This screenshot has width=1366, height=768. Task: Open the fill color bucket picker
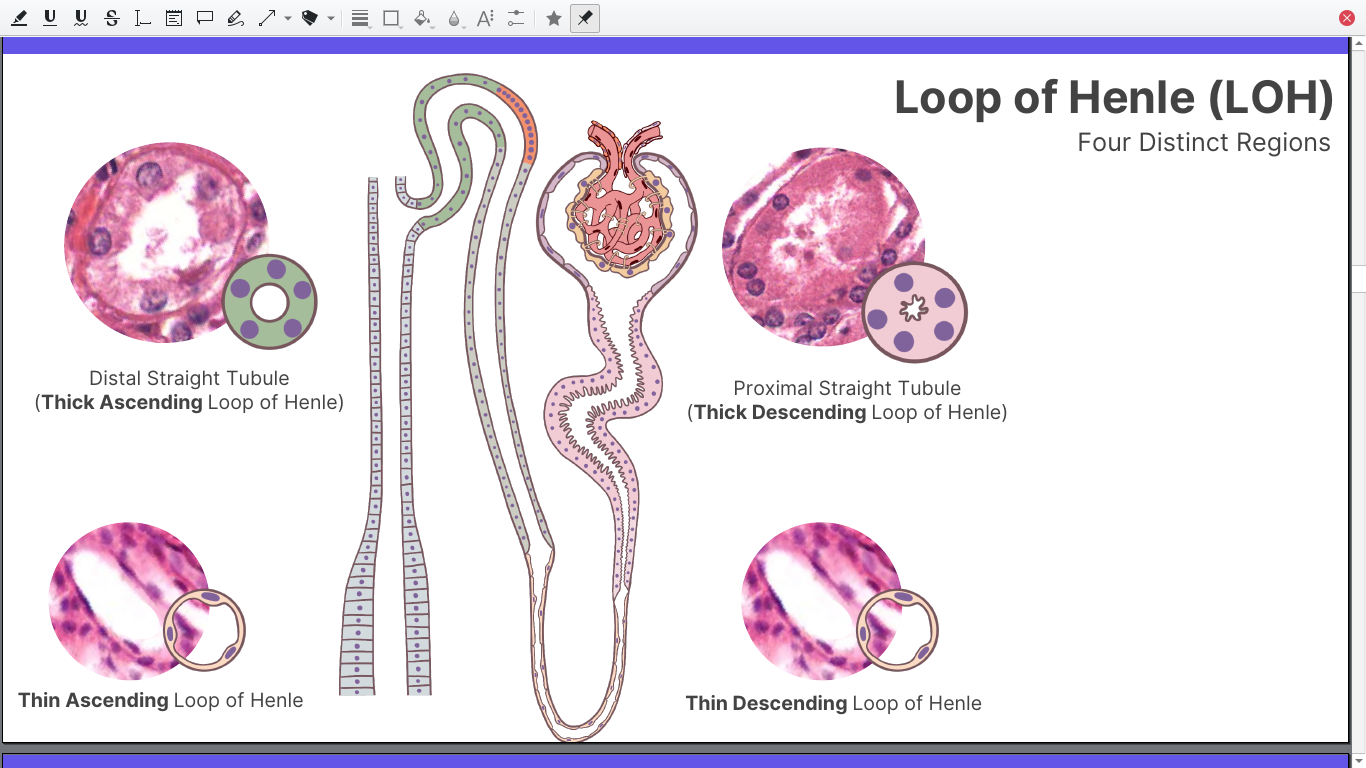pyautogui.click(x=423, y=18)
